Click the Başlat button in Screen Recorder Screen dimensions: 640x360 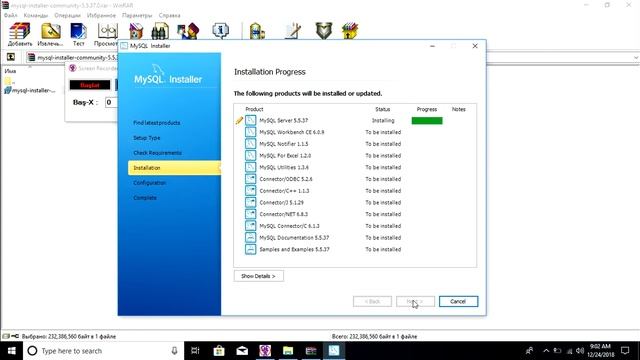coord(90,85)
